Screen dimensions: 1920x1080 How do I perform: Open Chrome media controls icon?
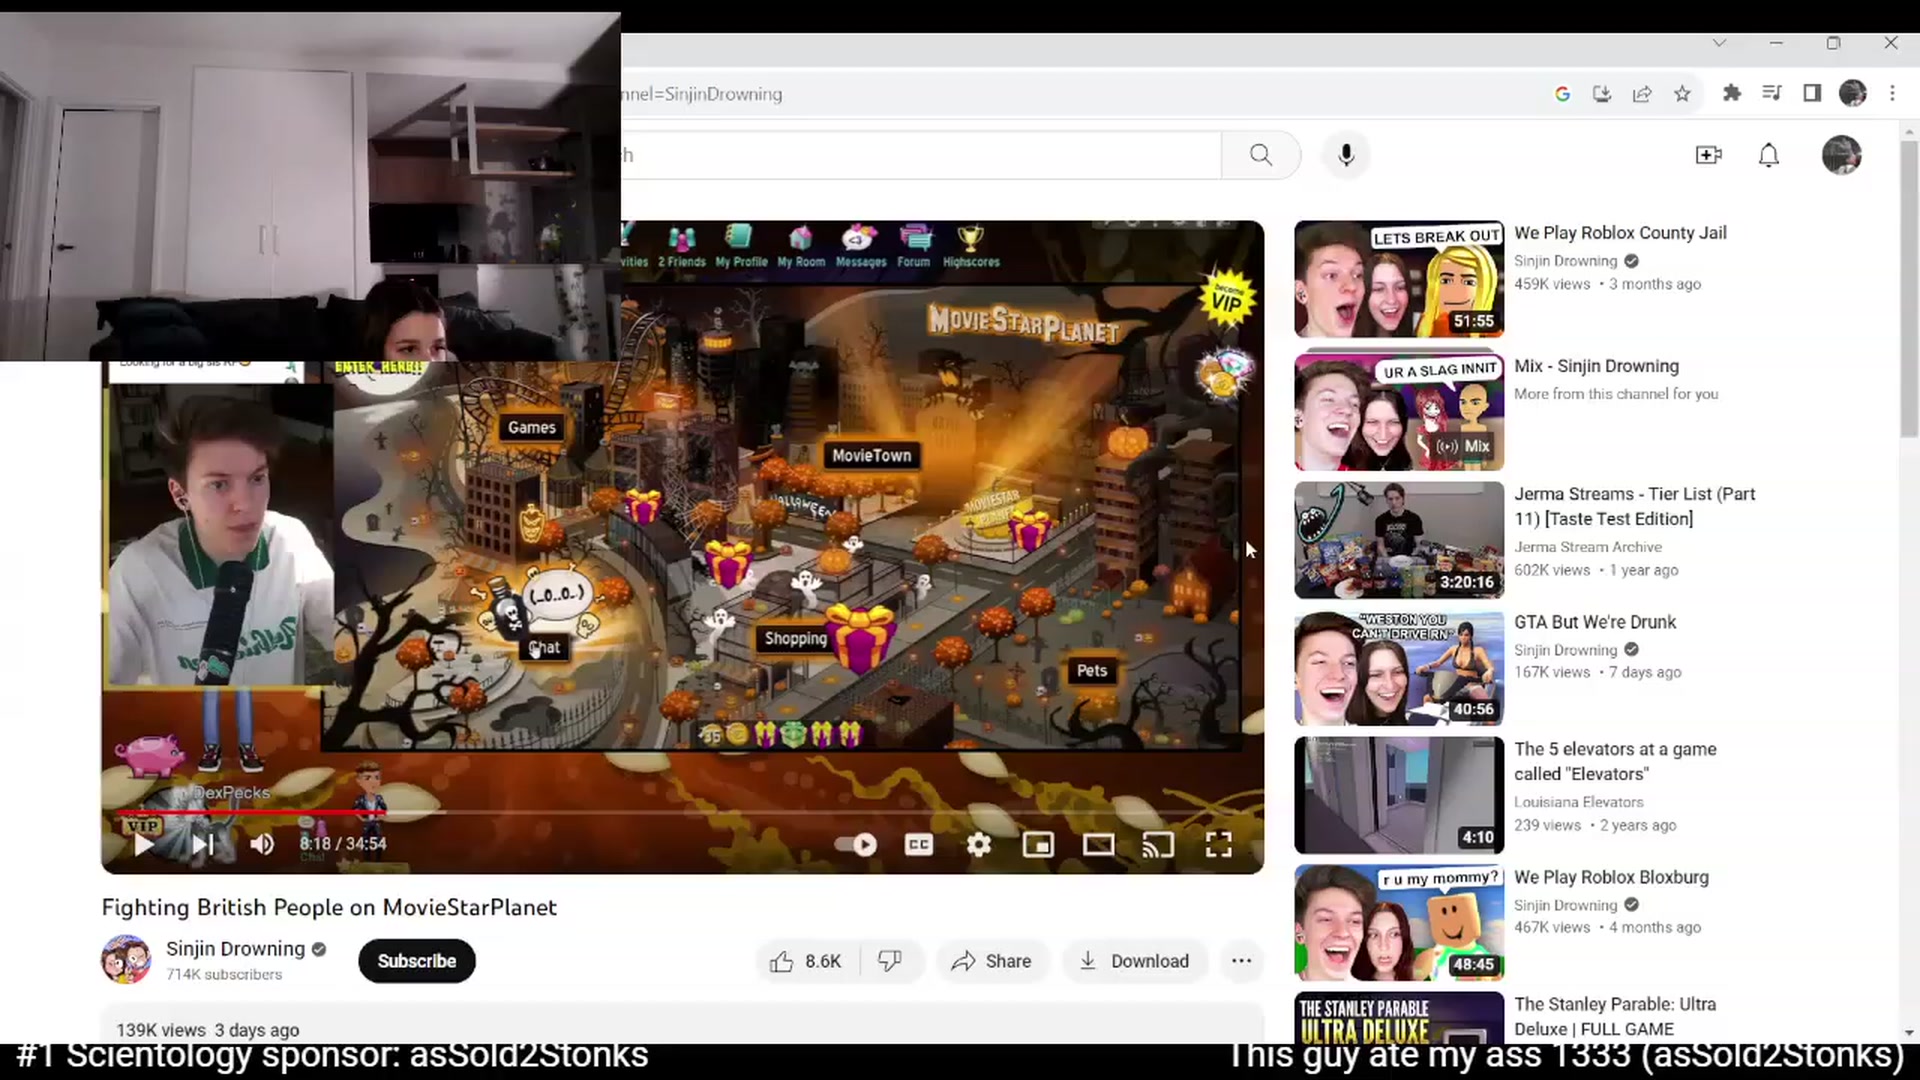pyautogui.click(x=1771, y=93)
